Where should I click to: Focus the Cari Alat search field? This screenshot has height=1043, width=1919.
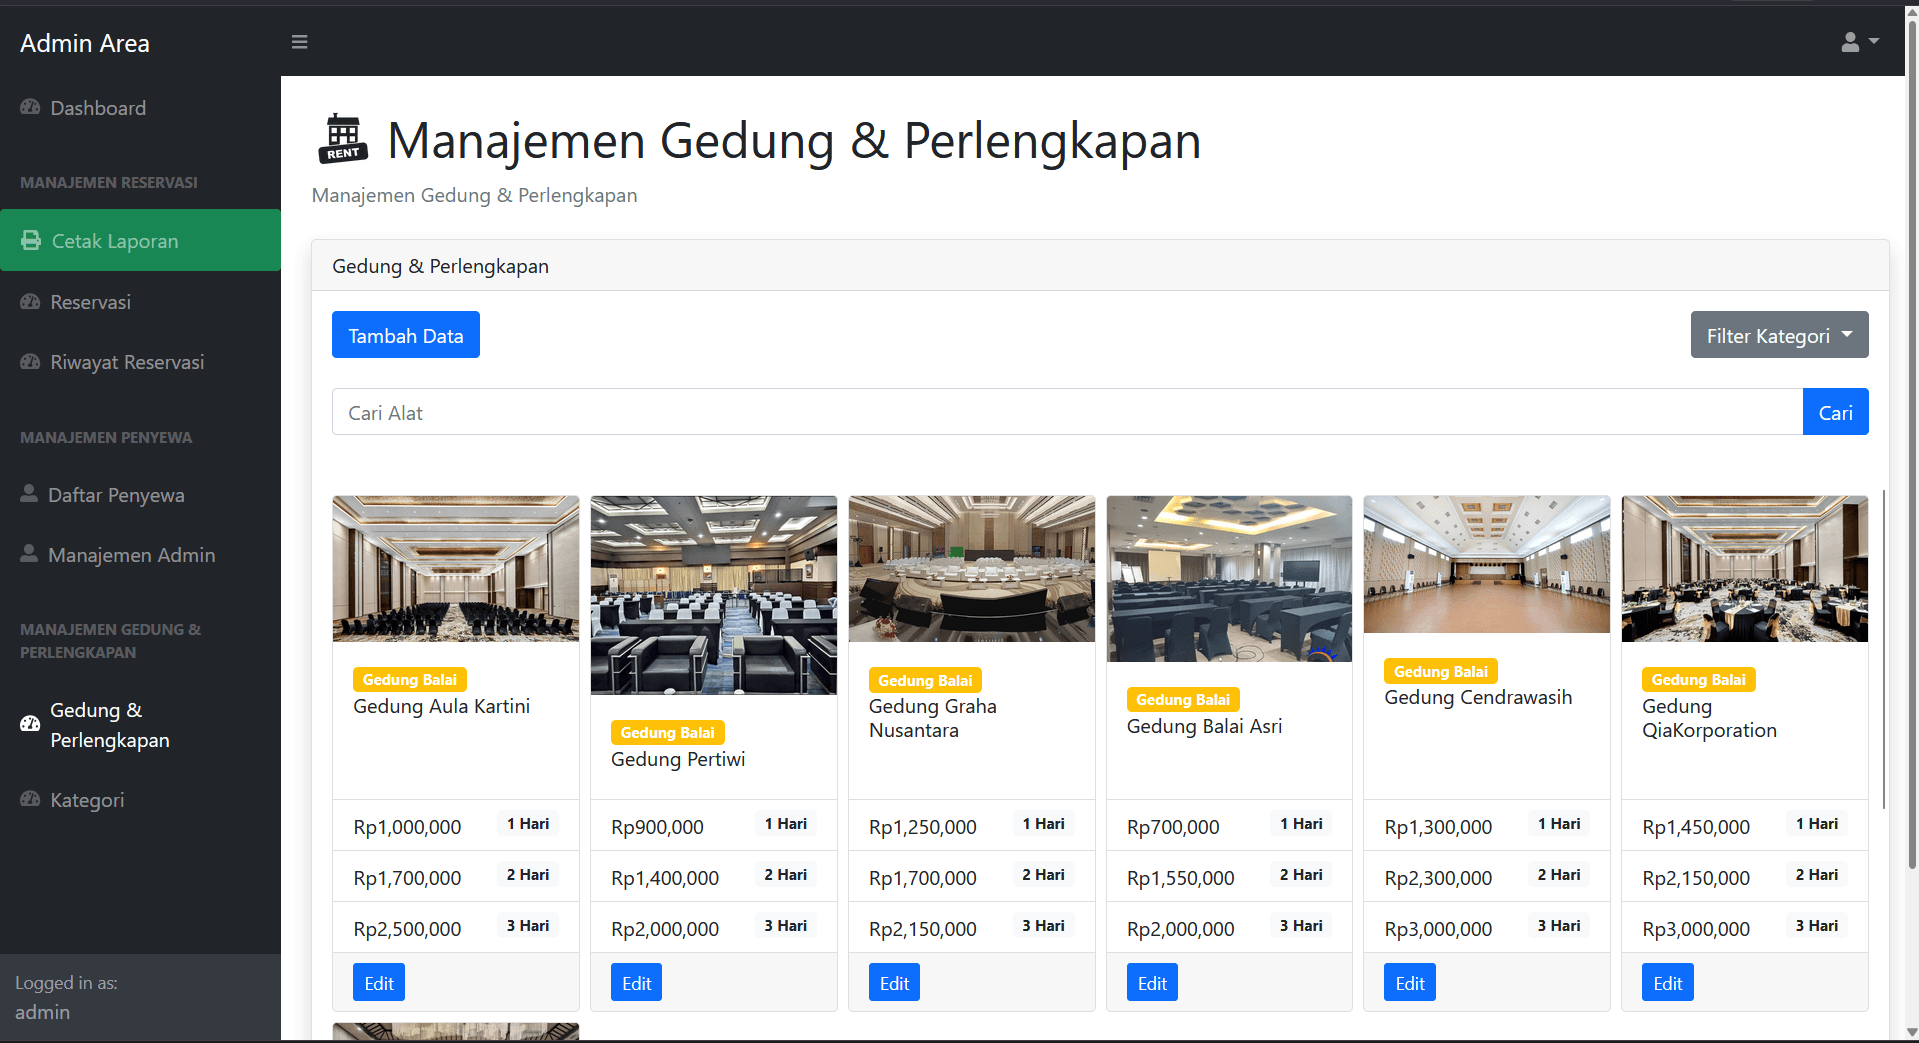click(x=1067, y=412)
